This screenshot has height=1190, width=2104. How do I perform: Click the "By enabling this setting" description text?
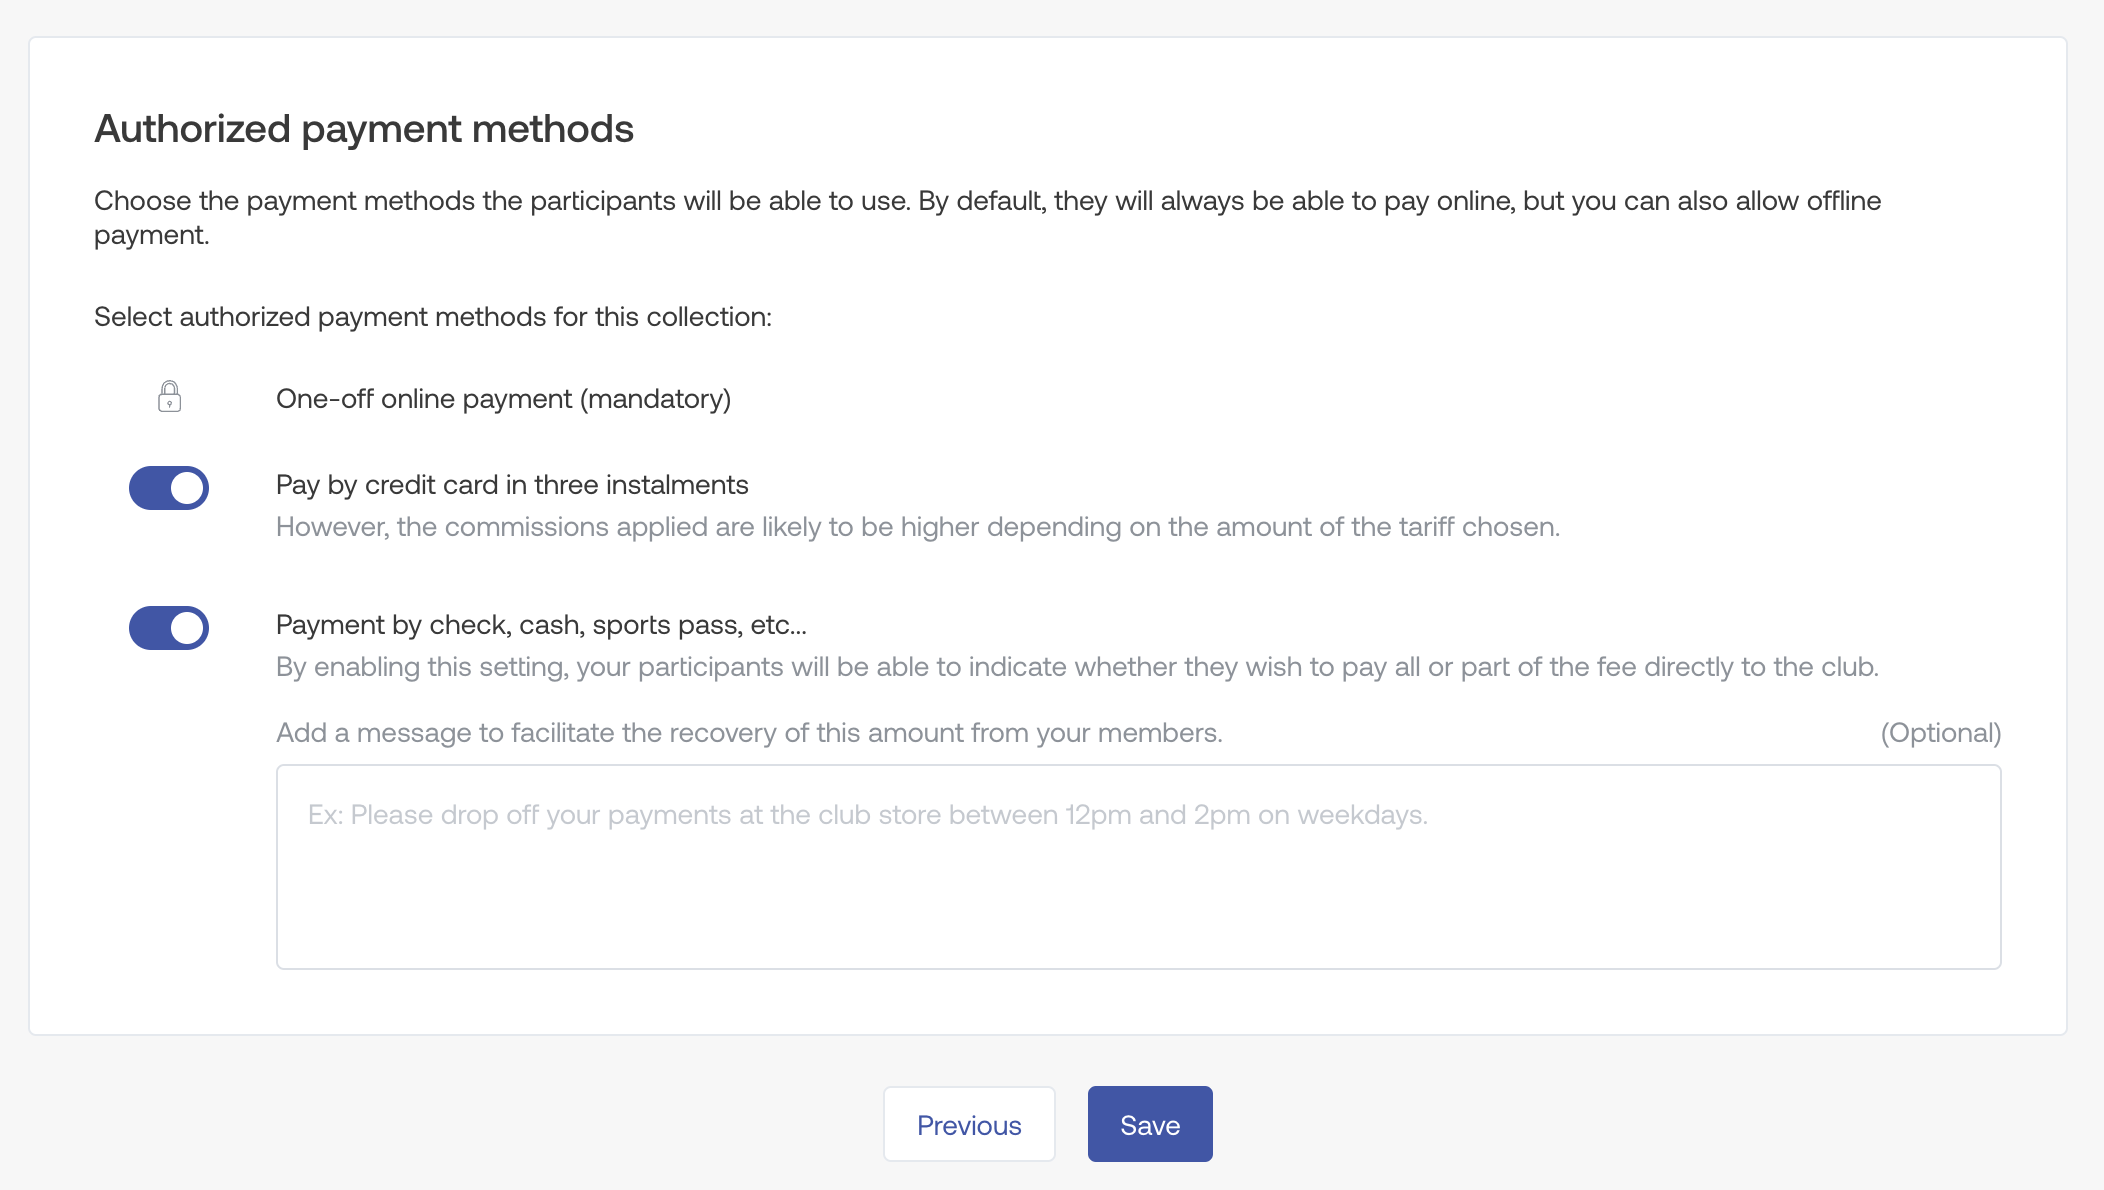click(1077, 667)
